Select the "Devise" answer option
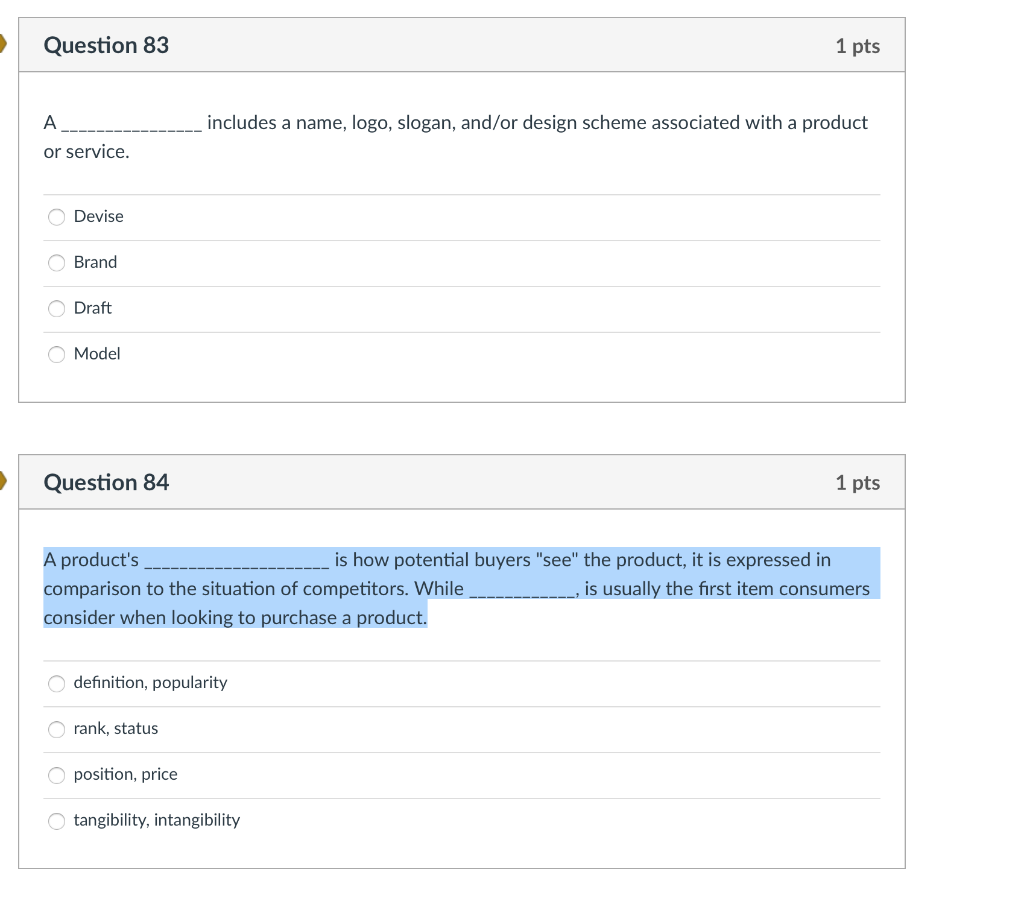 pyautogui.click(x=57, y=217)
